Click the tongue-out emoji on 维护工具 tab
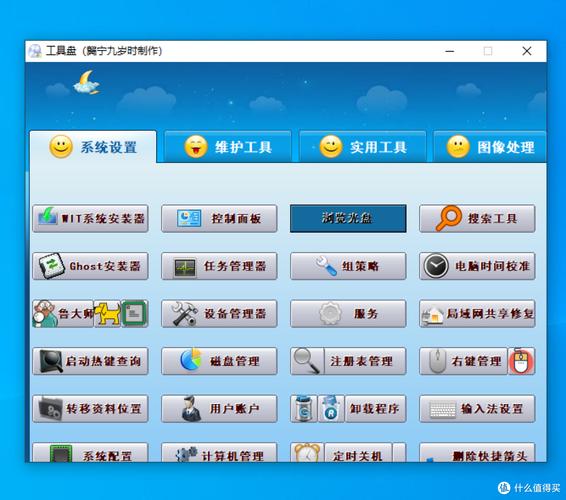Image resolution: width=566 pixels, height=500 pixels. point(196,147)
